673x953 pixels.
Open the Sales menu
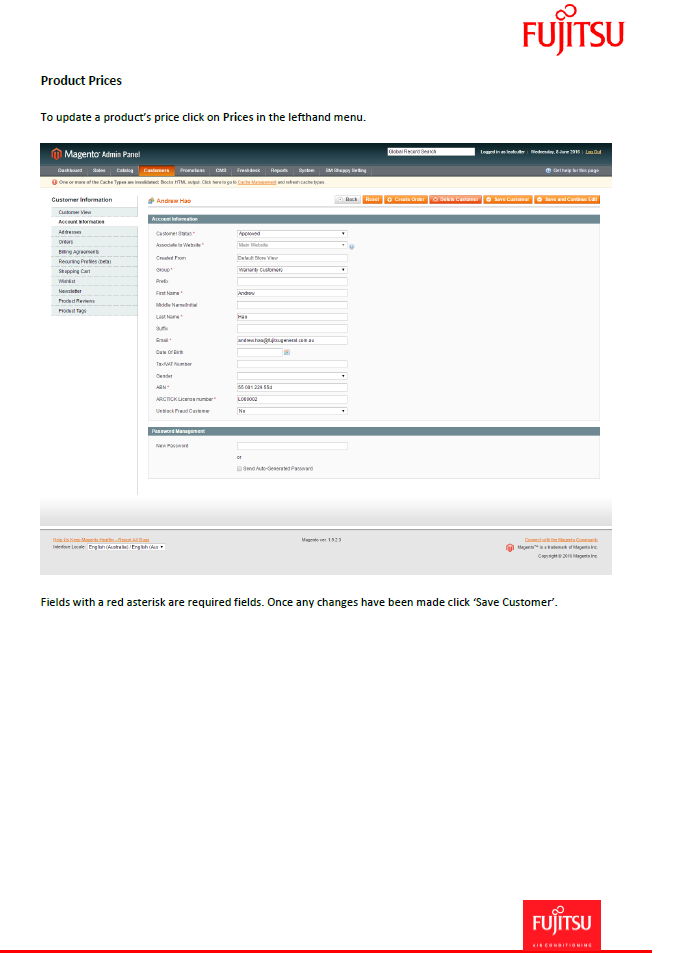coord(99,171)
